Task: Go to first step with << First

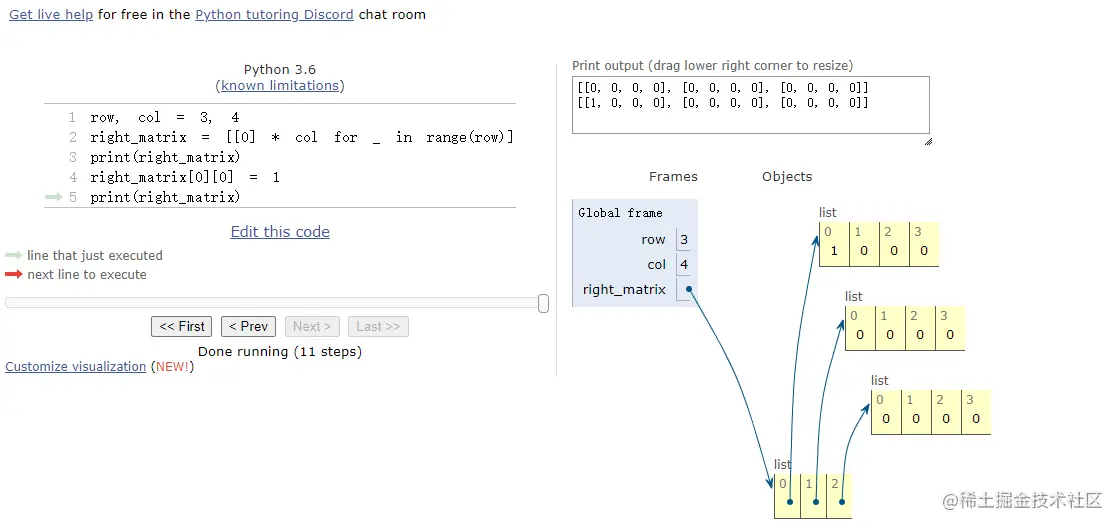Action: [x=182, y=327]
